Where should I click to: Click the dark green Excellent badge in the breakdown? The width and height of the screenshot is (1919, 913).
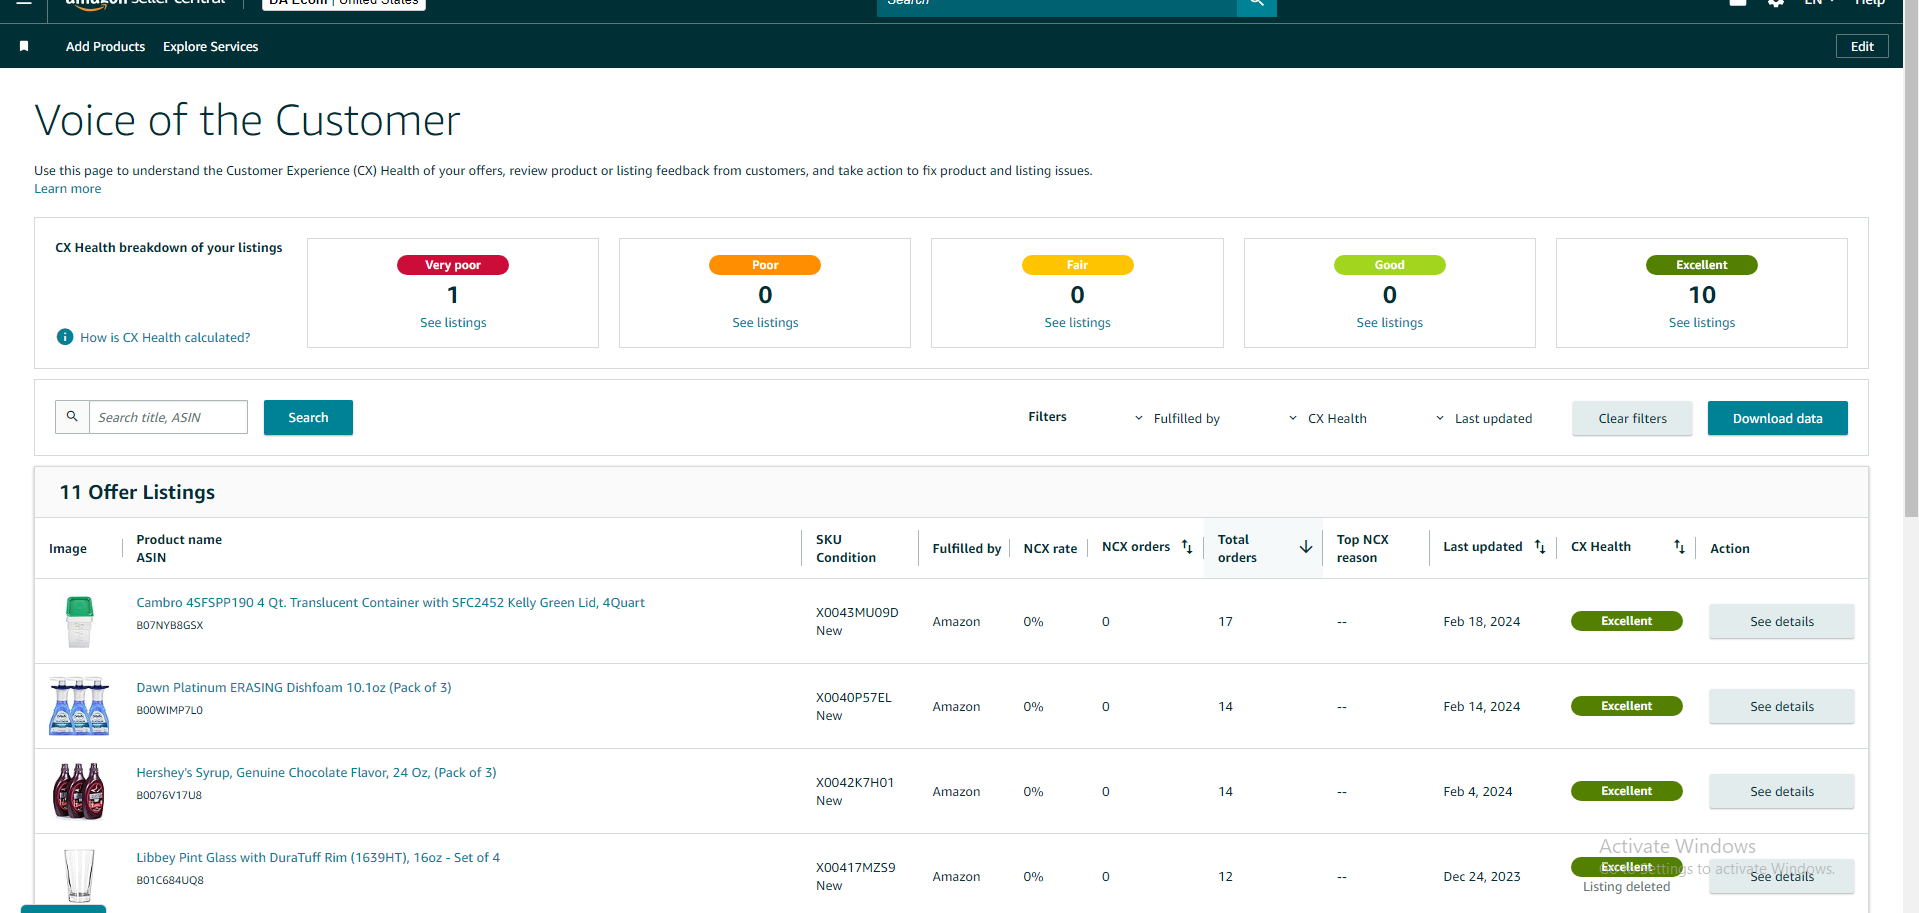pyautogui.click(x=1701, y=265)
